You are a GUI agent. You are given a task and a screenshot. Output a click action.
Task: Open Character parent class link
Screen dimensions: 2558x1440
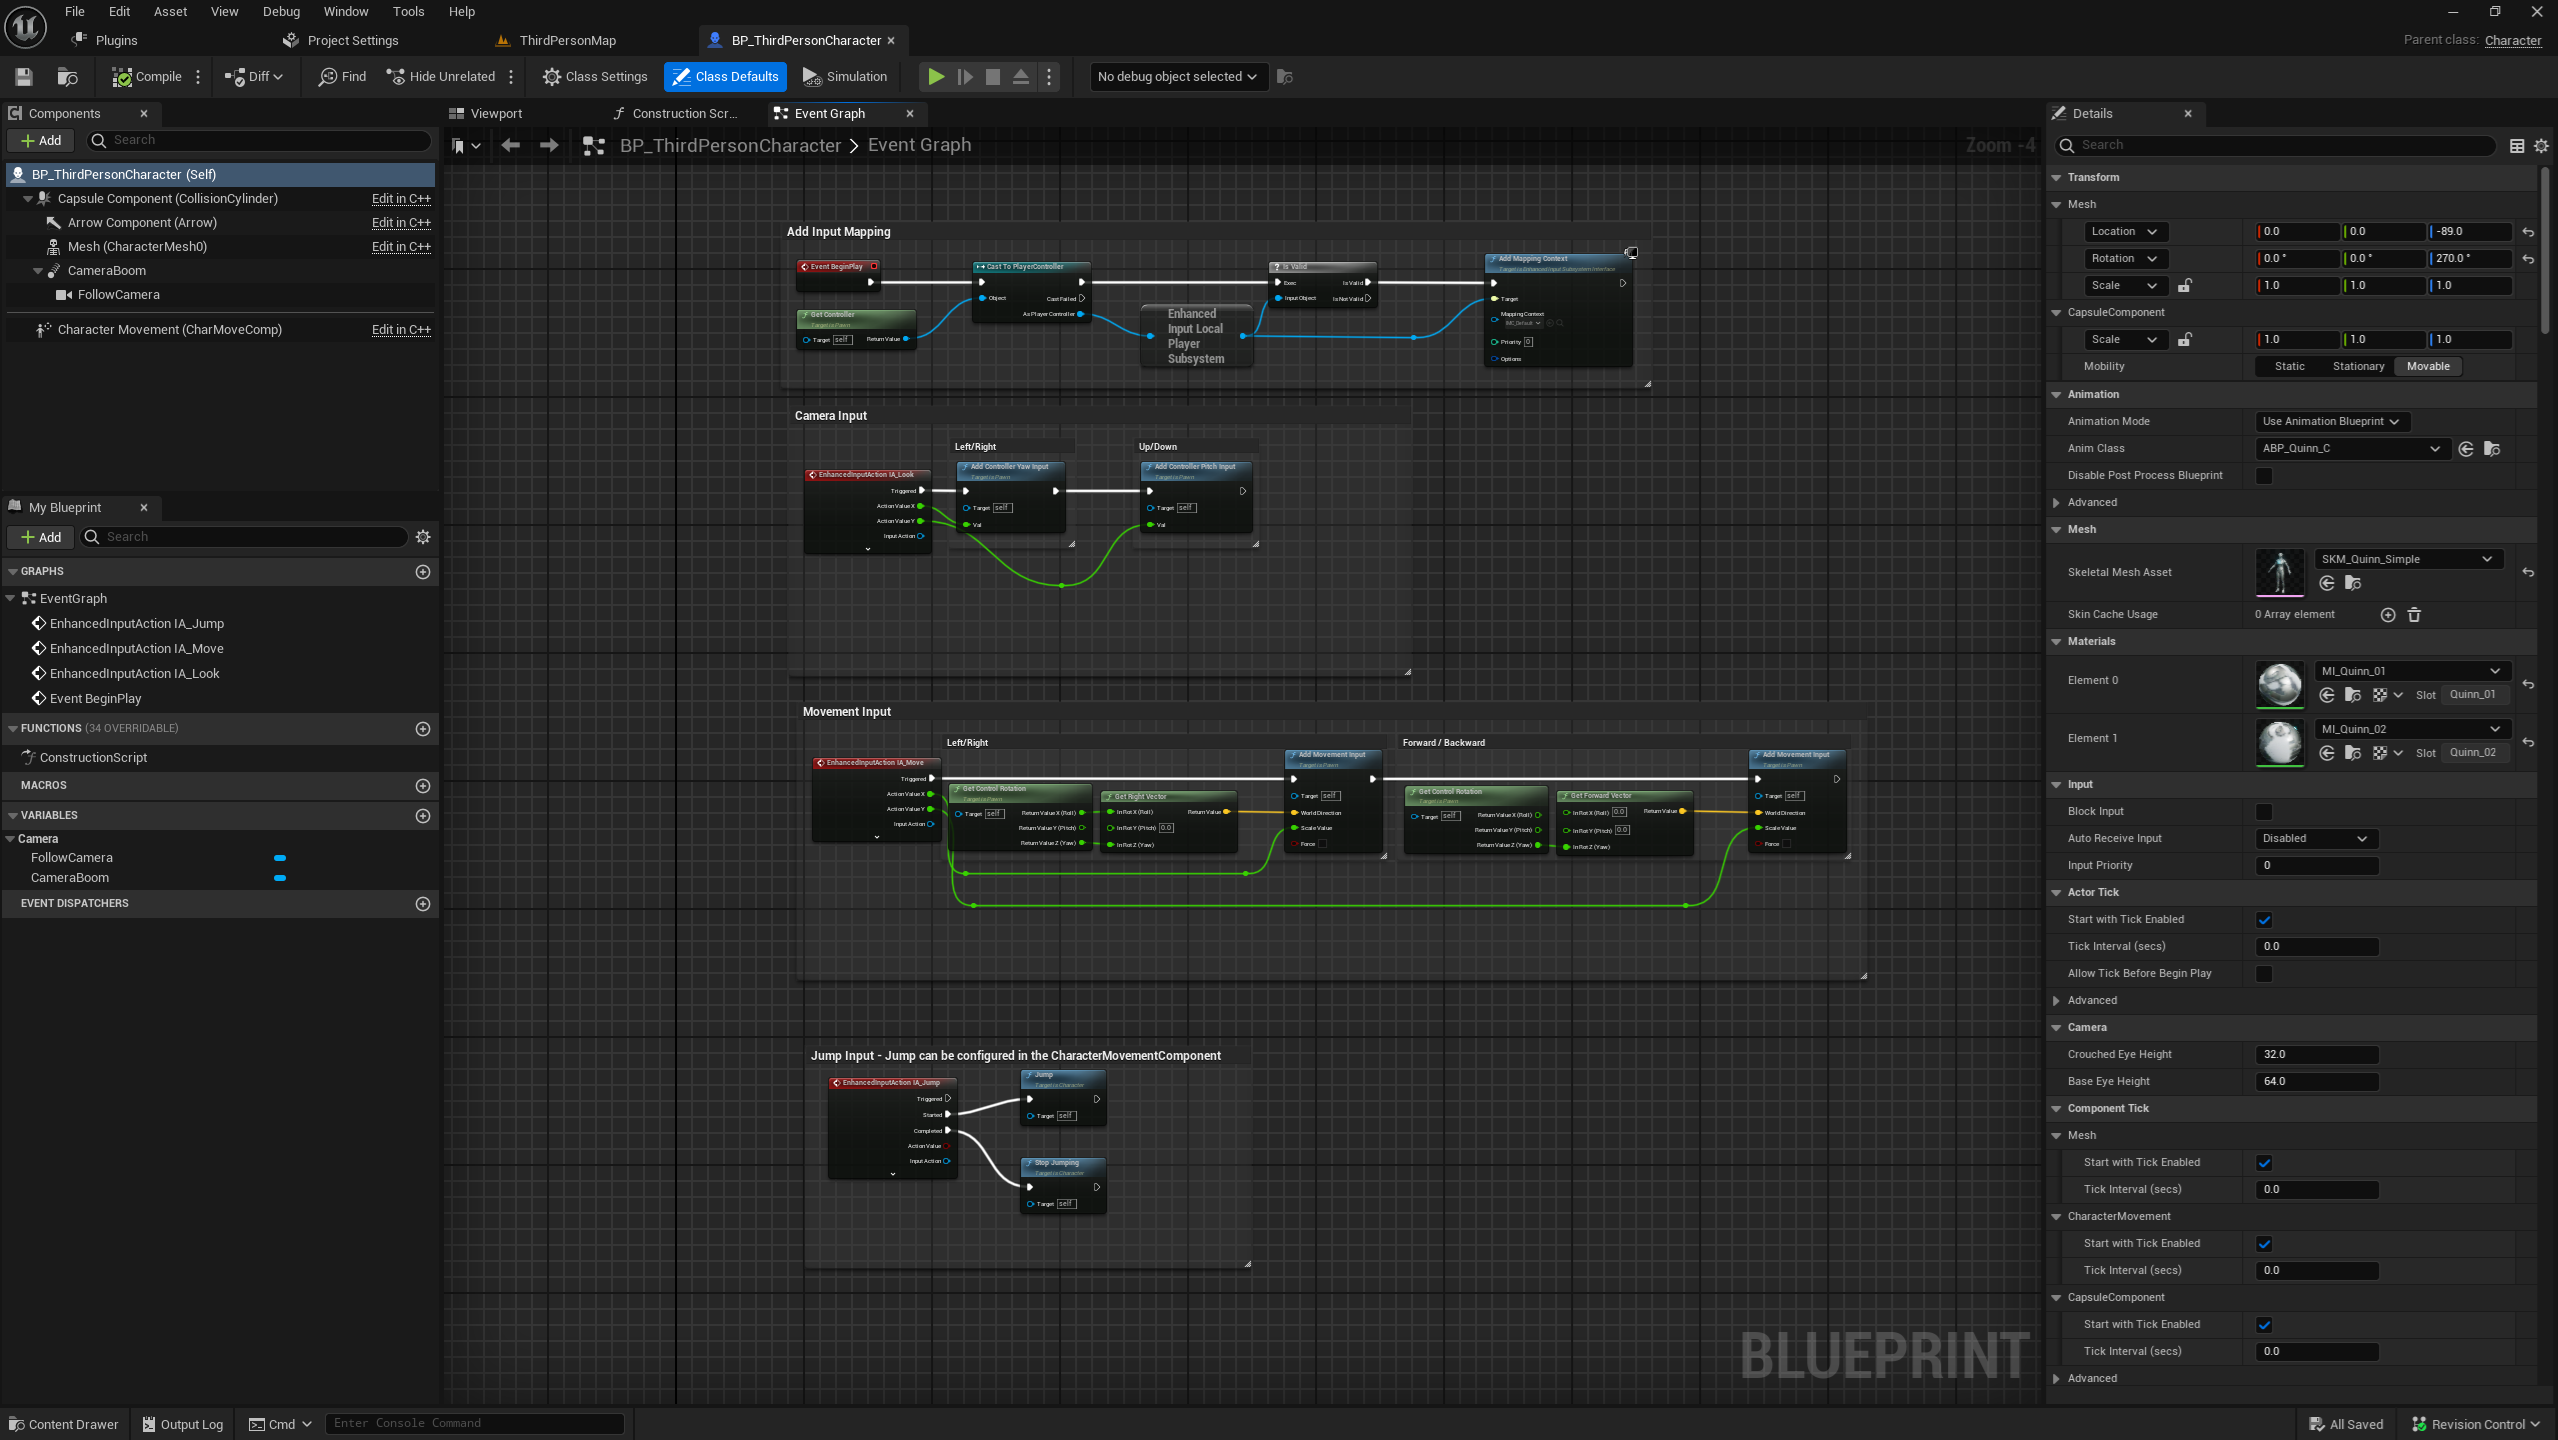(x=2513, y=41)
